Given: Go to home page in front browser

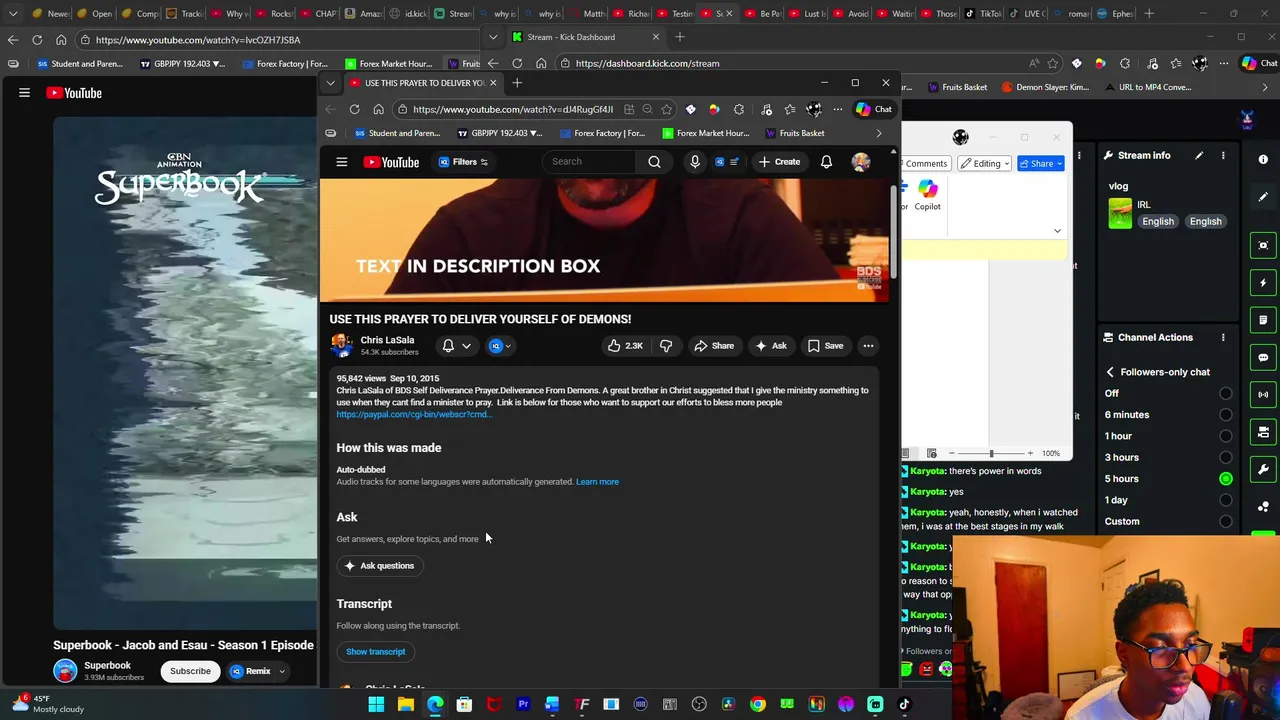Looking at the screenshot, I should click(x=378, y=109).
